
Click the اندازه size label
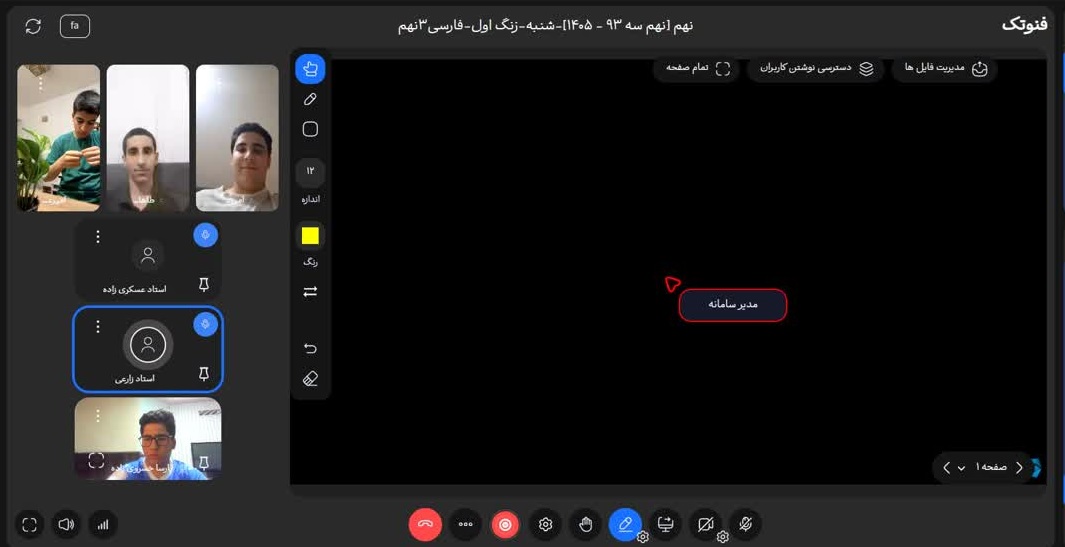(x=310, y=200)
